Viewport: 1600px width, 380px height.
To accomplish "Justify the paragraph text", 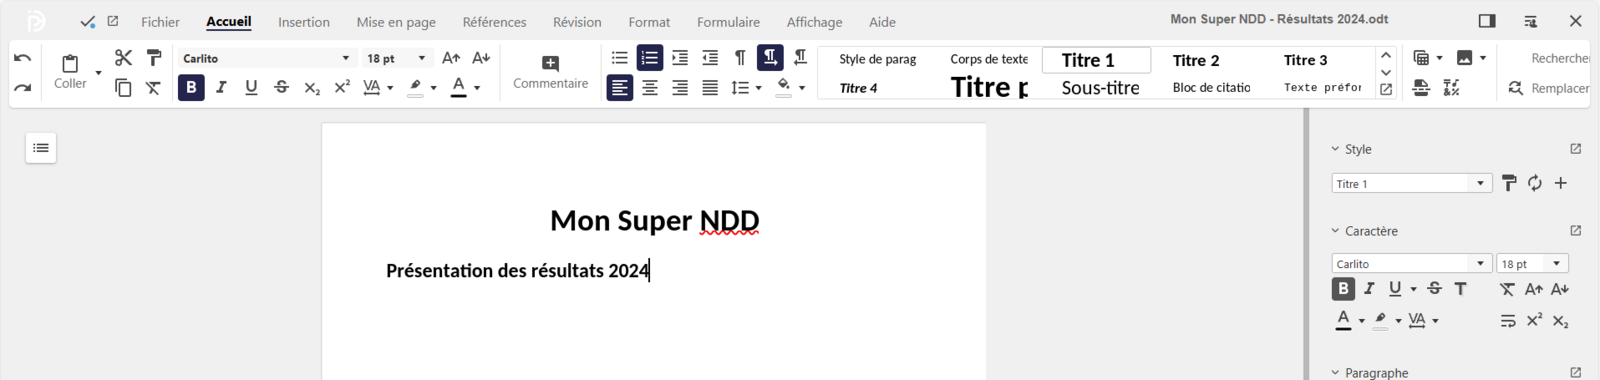I will pos(710,88).
